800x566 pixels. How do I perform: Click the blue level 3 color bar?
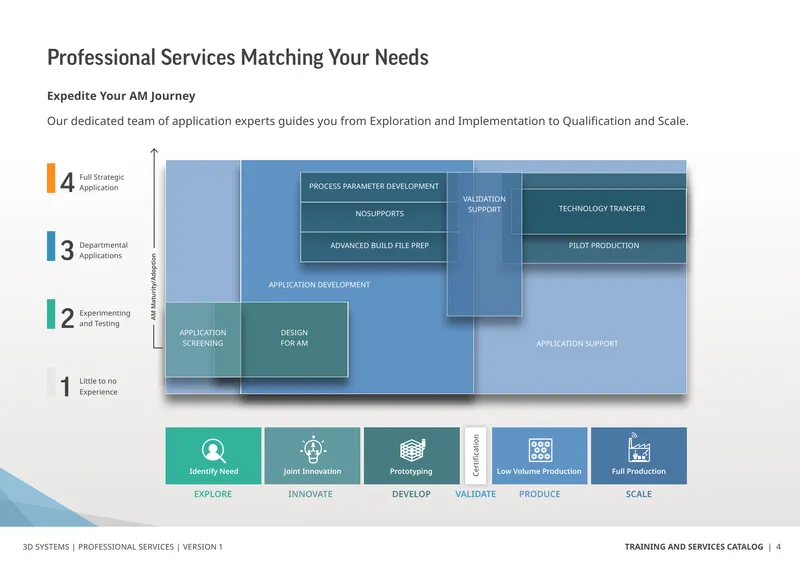(x=51, y=246)
